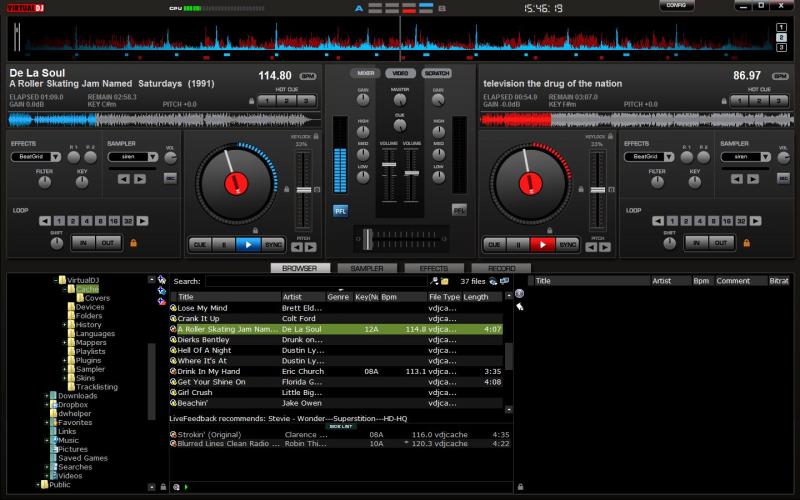800x500 pixels.
Task: Click the browser Search input field
Action: [x=315, y=282]
